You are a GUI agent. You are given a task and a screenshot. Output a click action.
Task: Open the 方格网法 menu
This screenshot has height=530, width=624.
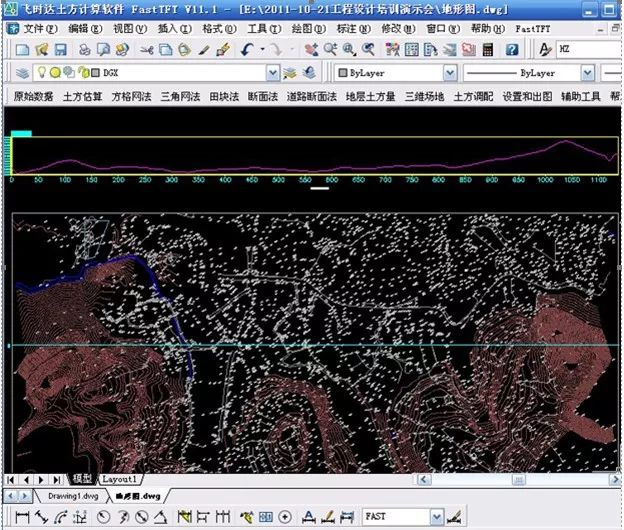pyautogui.click(x=130, y=97)
